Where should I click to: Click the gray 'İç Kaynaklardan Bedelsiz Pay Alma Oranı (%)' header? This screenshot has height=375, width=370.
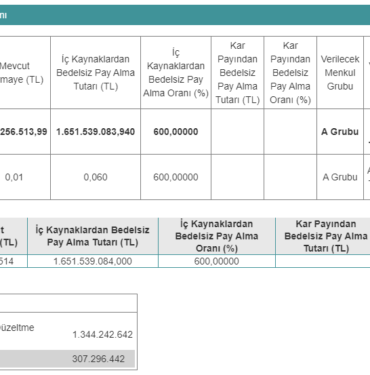[x=217, y=236]
